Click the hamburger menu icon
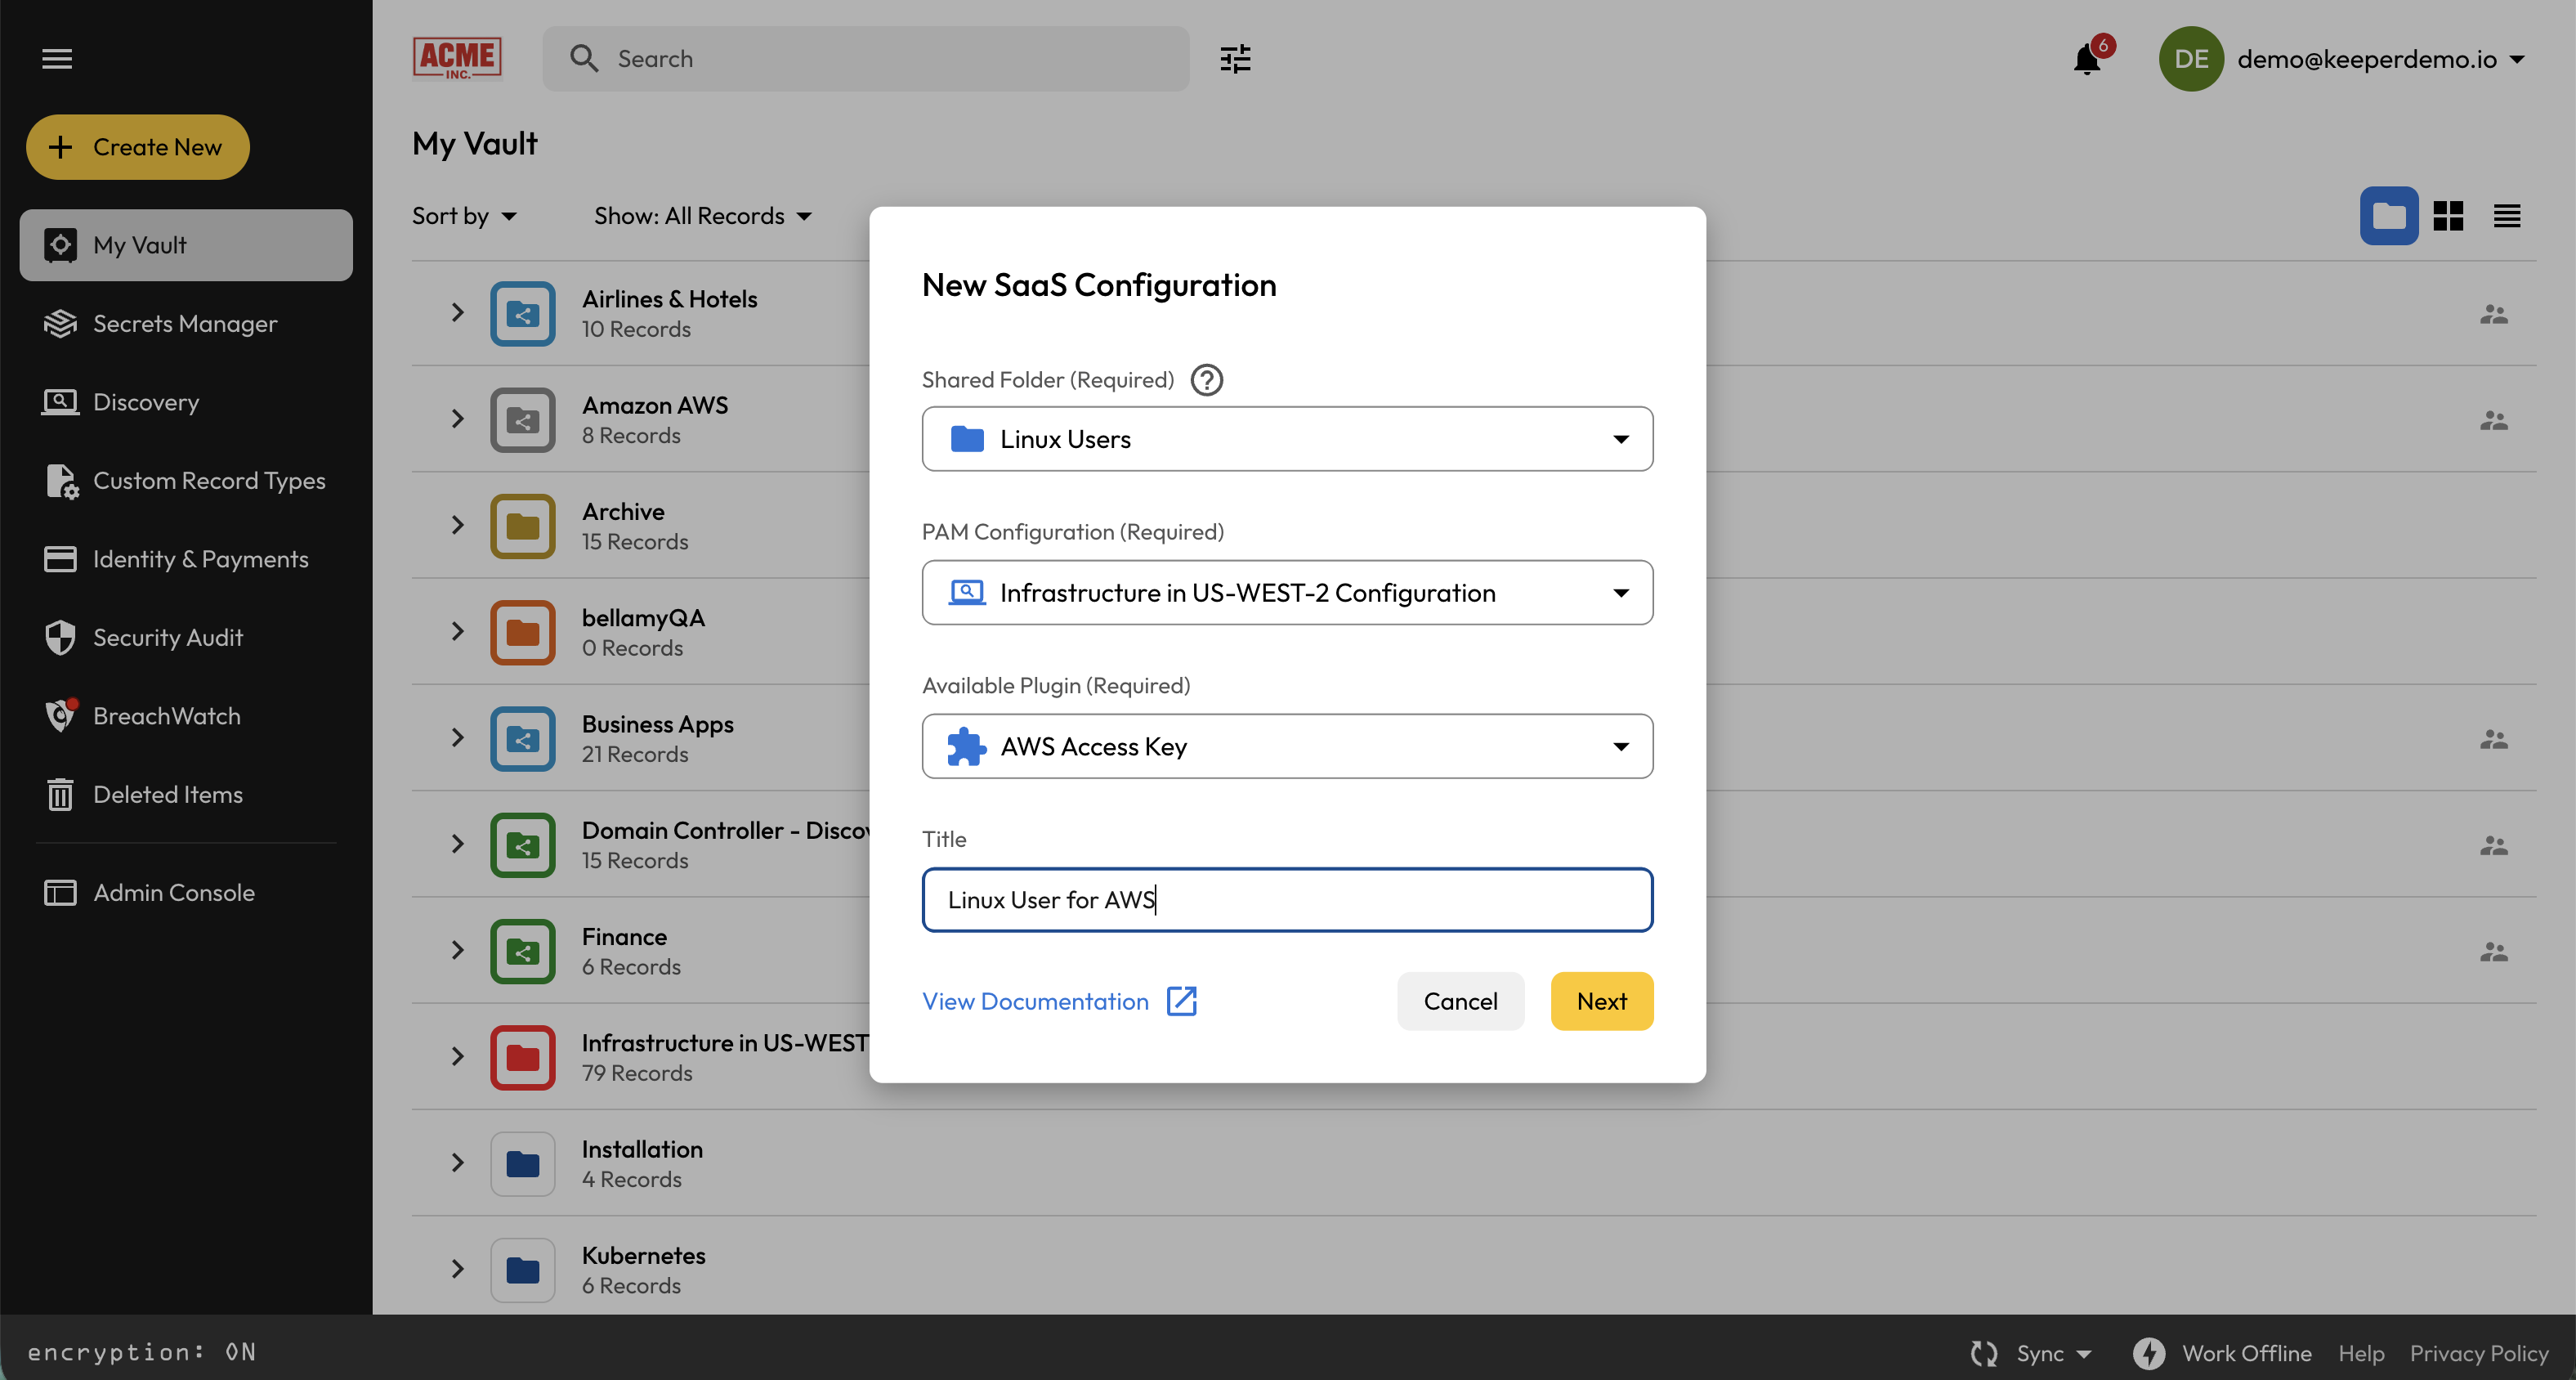 [57, 59]
